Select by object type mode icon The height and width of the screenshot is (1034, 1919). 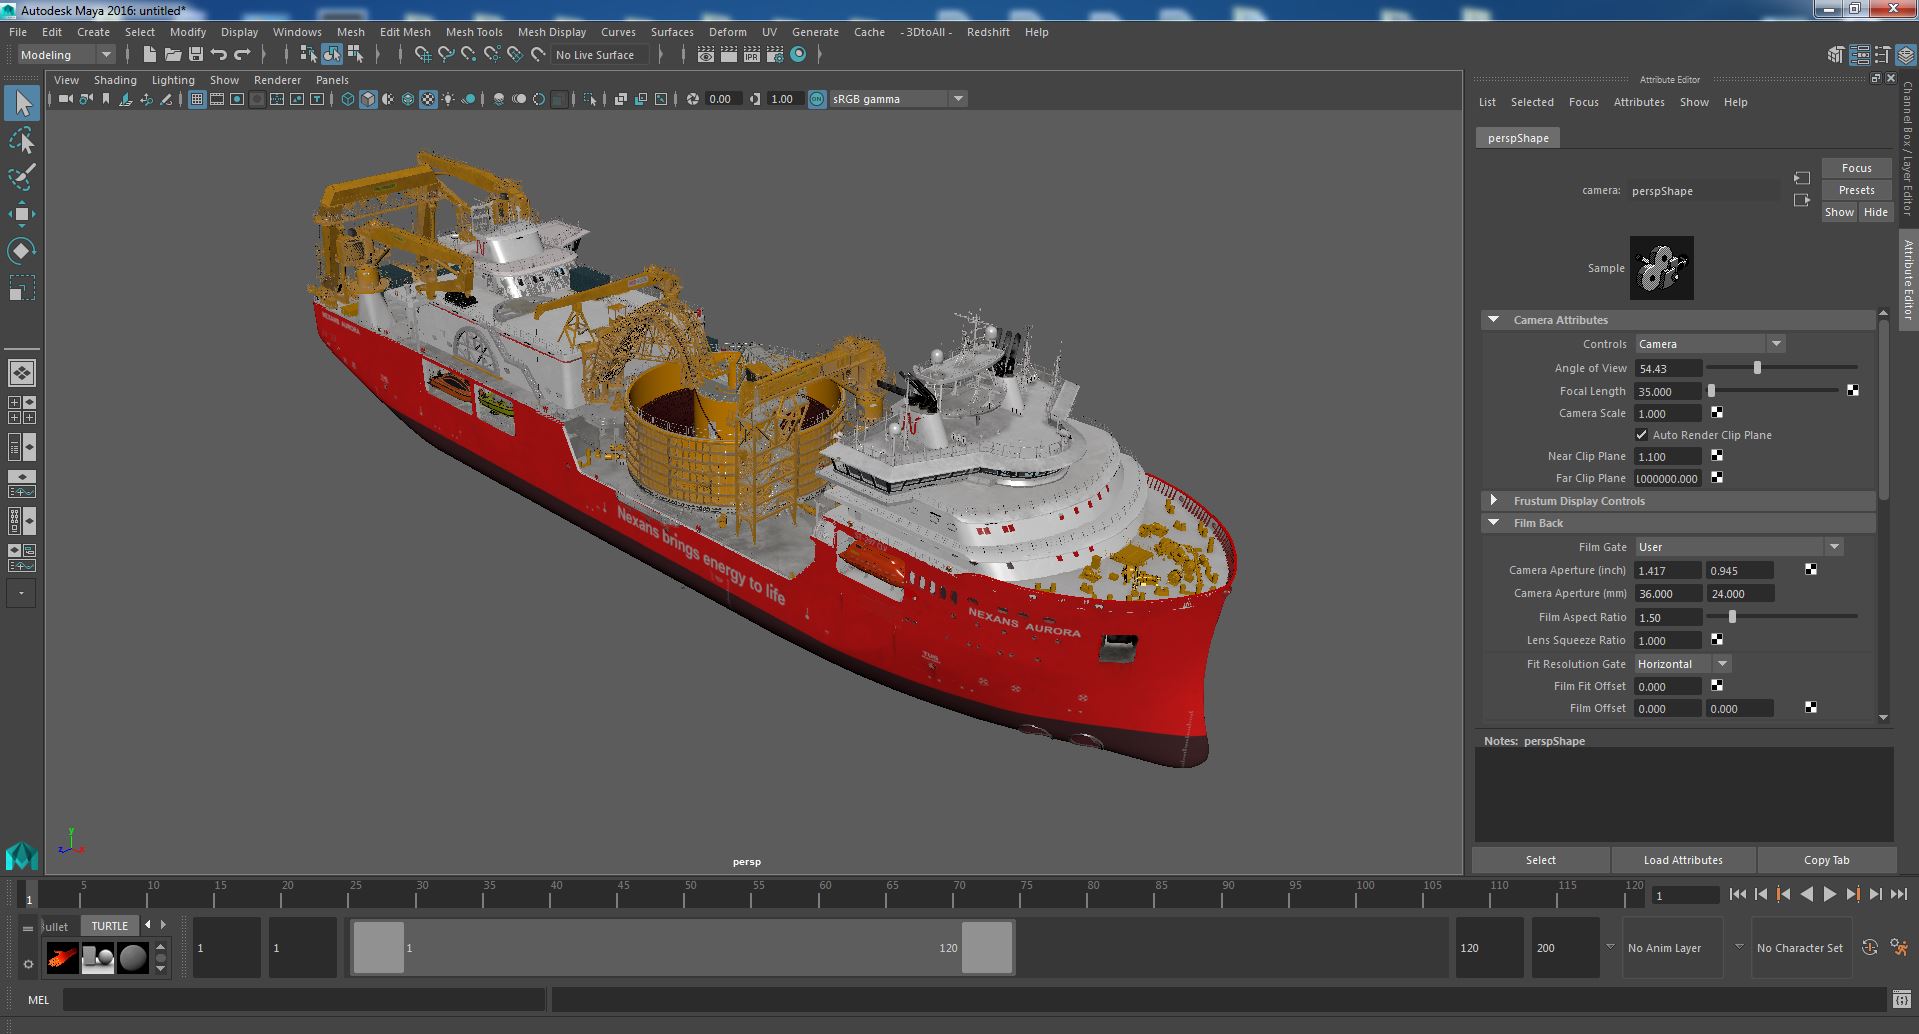(x=331, y=55)
